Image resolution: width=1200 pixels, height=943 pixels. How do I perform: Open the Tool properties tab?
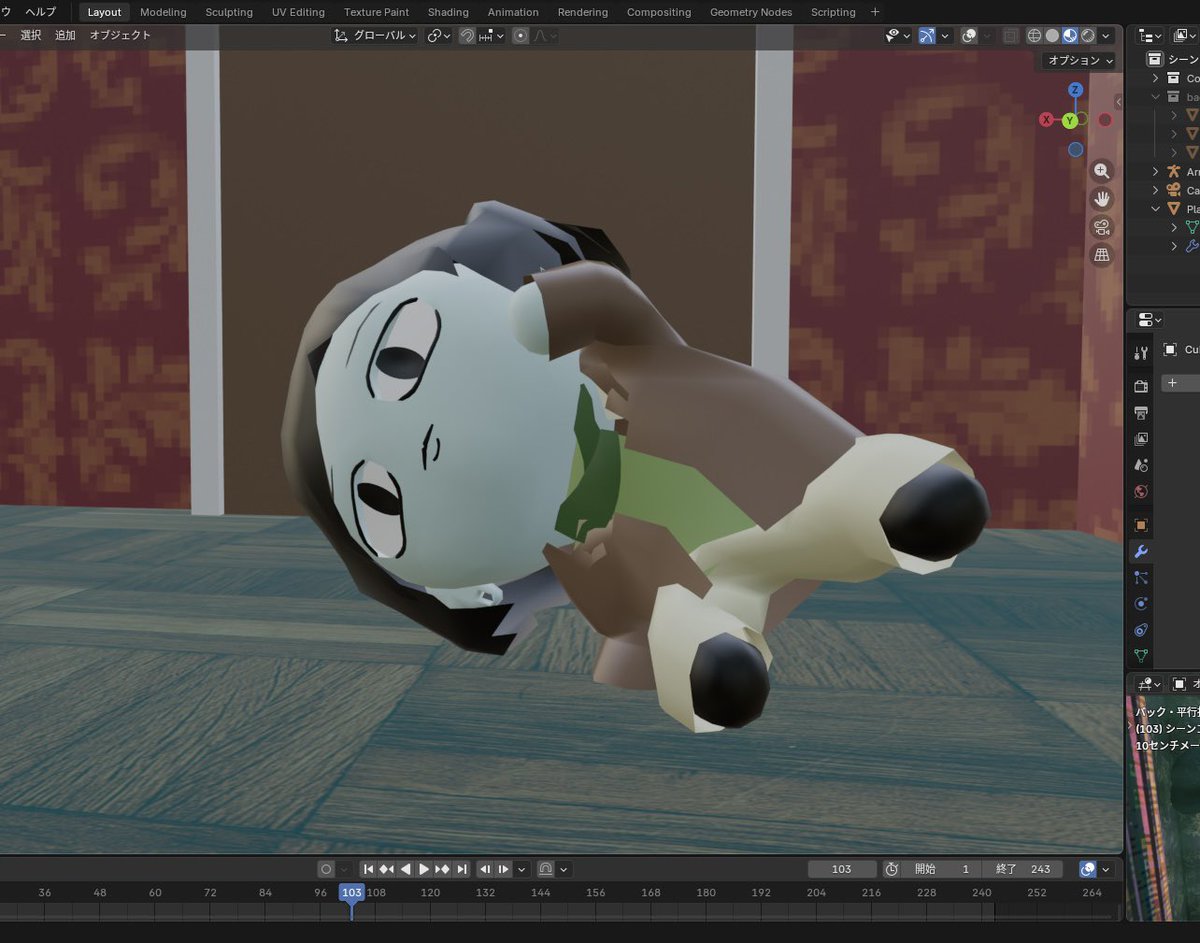(x=1141, y=352)
